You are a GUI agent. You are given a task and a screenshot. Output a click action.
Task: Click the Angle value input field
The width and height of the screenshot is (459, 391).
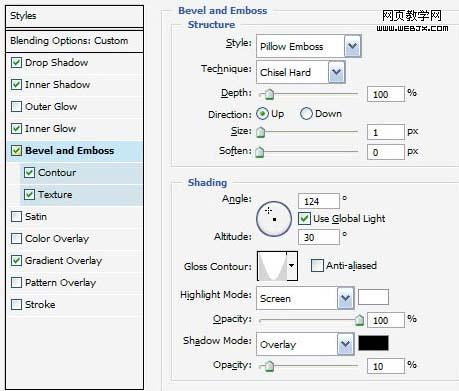click(319, 201)
